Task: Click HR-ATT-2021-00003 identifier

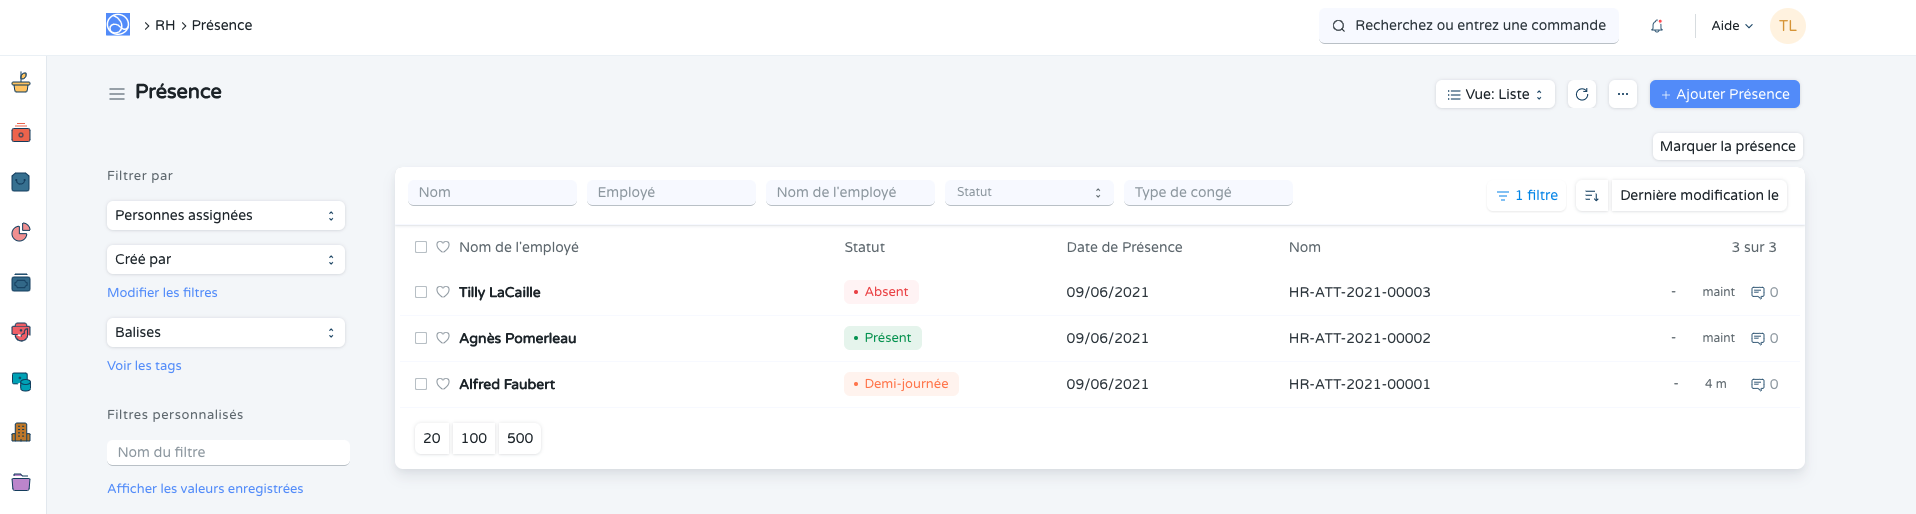Action: 1360,292
